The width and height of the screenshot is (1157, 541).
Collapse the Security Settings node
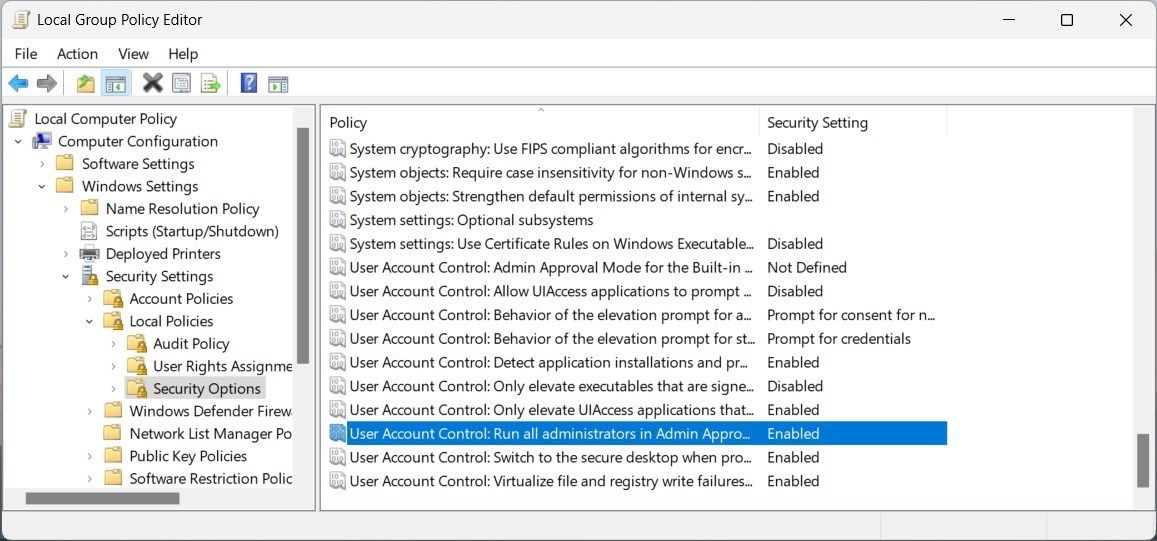click(x=66, y=277)
